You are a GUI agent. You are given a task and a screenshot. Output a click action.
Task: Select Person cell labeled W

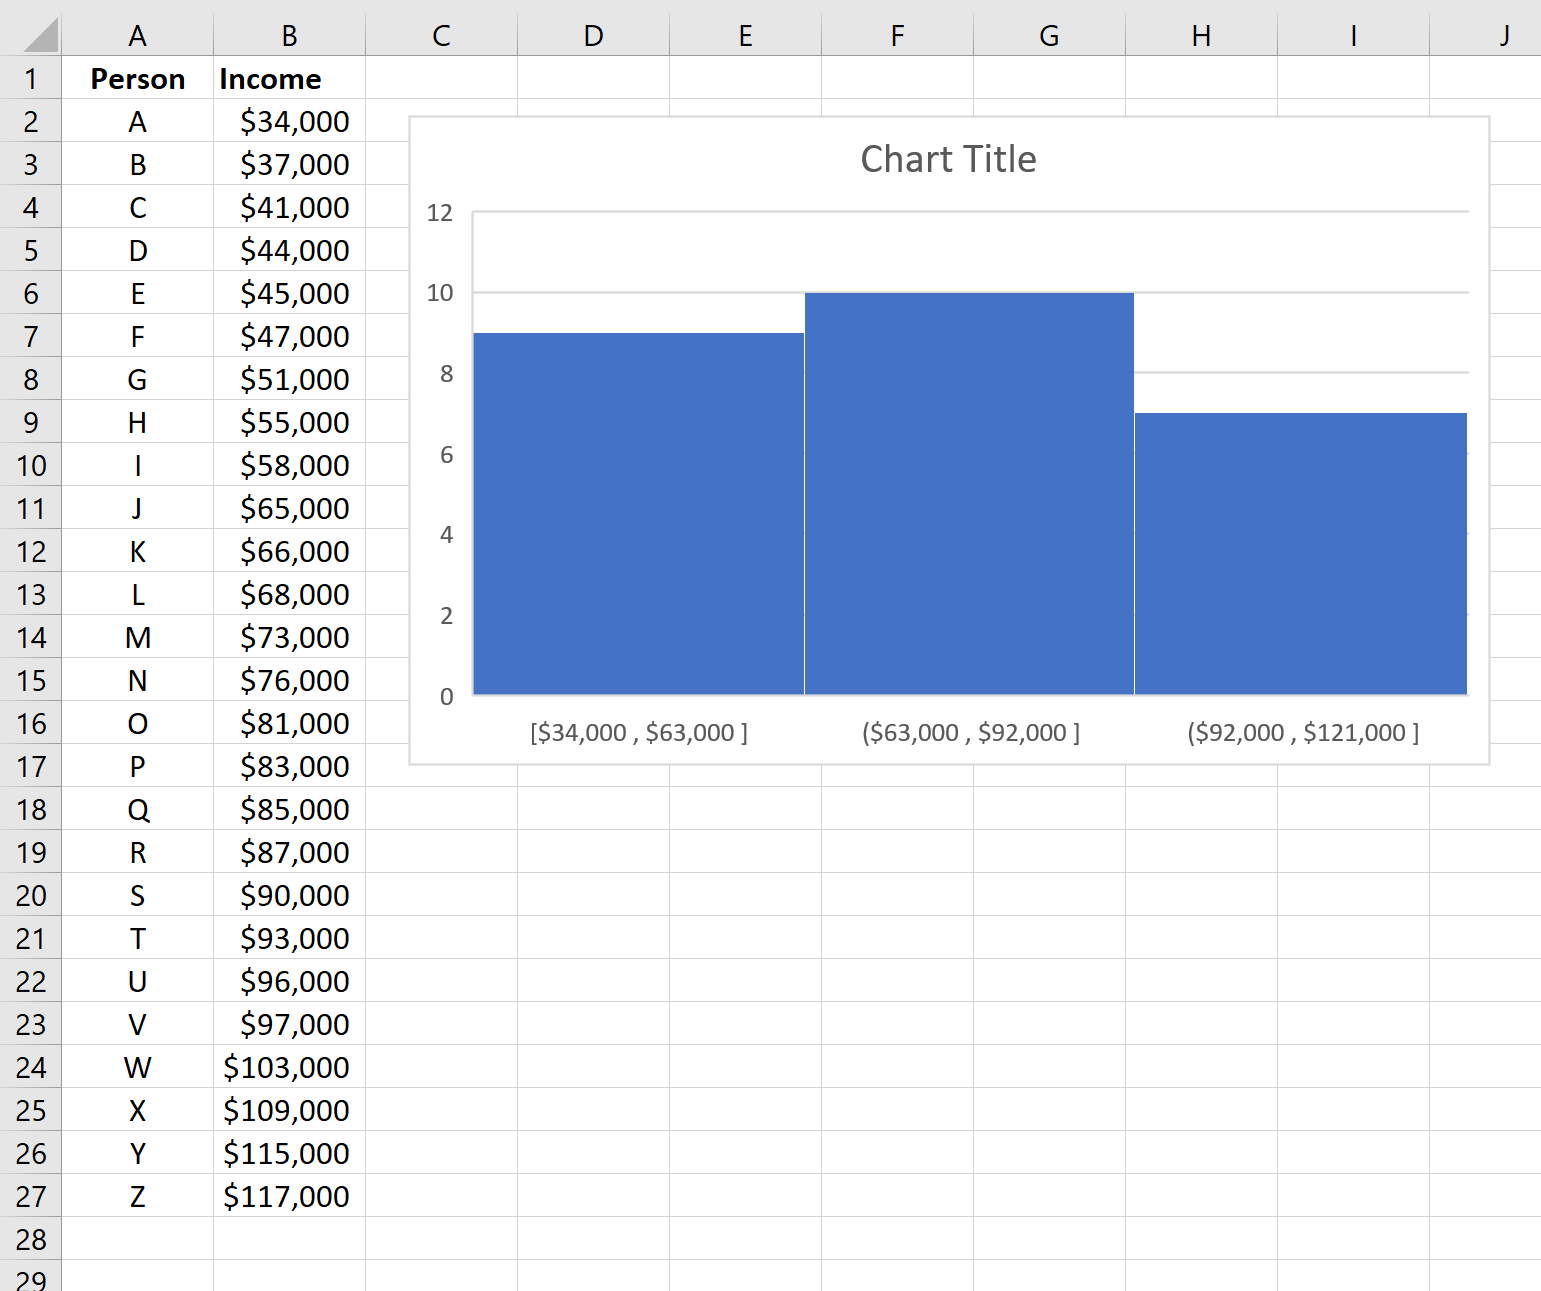pos(137,1067)
